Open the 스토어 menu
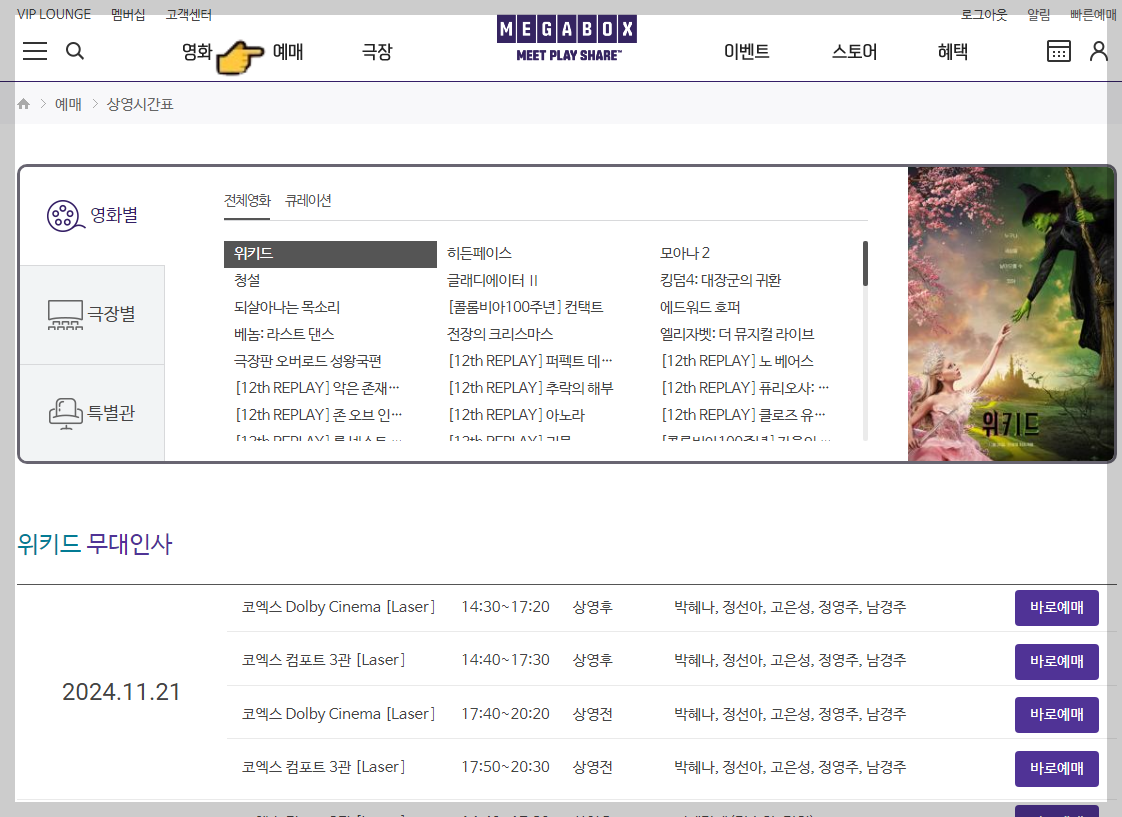The height and width of the screenshot is (817, 1122). [x=854, y=52]
